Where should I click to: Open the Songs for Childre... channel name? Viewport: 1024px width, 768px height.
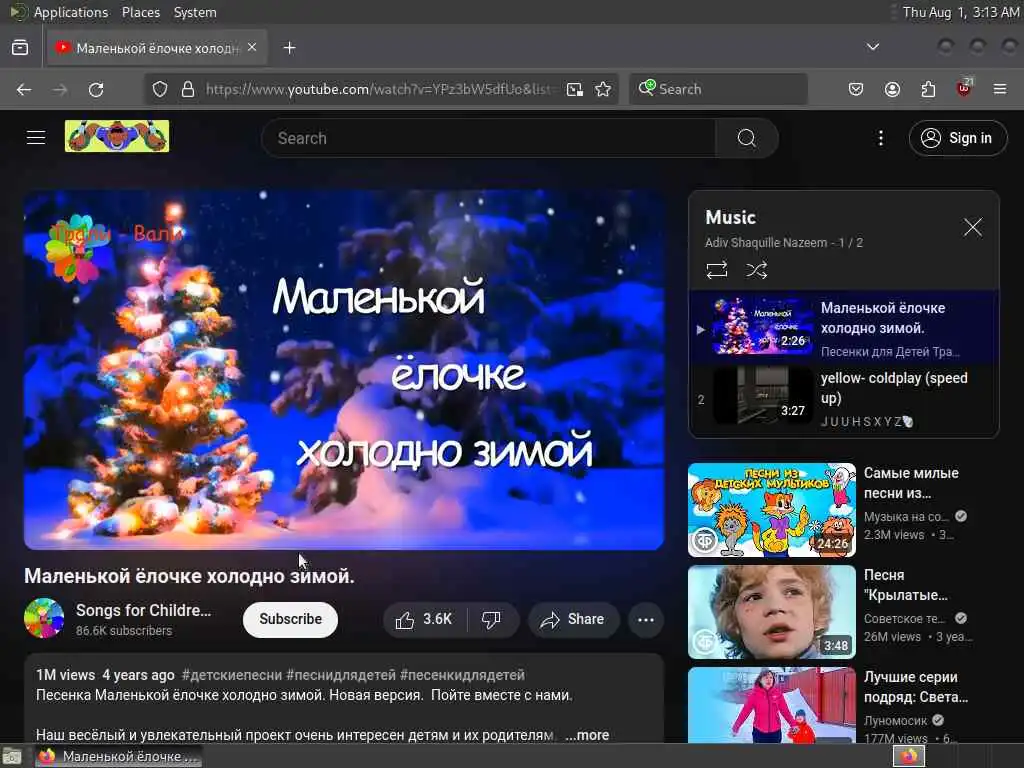click(x=143, y=610)
